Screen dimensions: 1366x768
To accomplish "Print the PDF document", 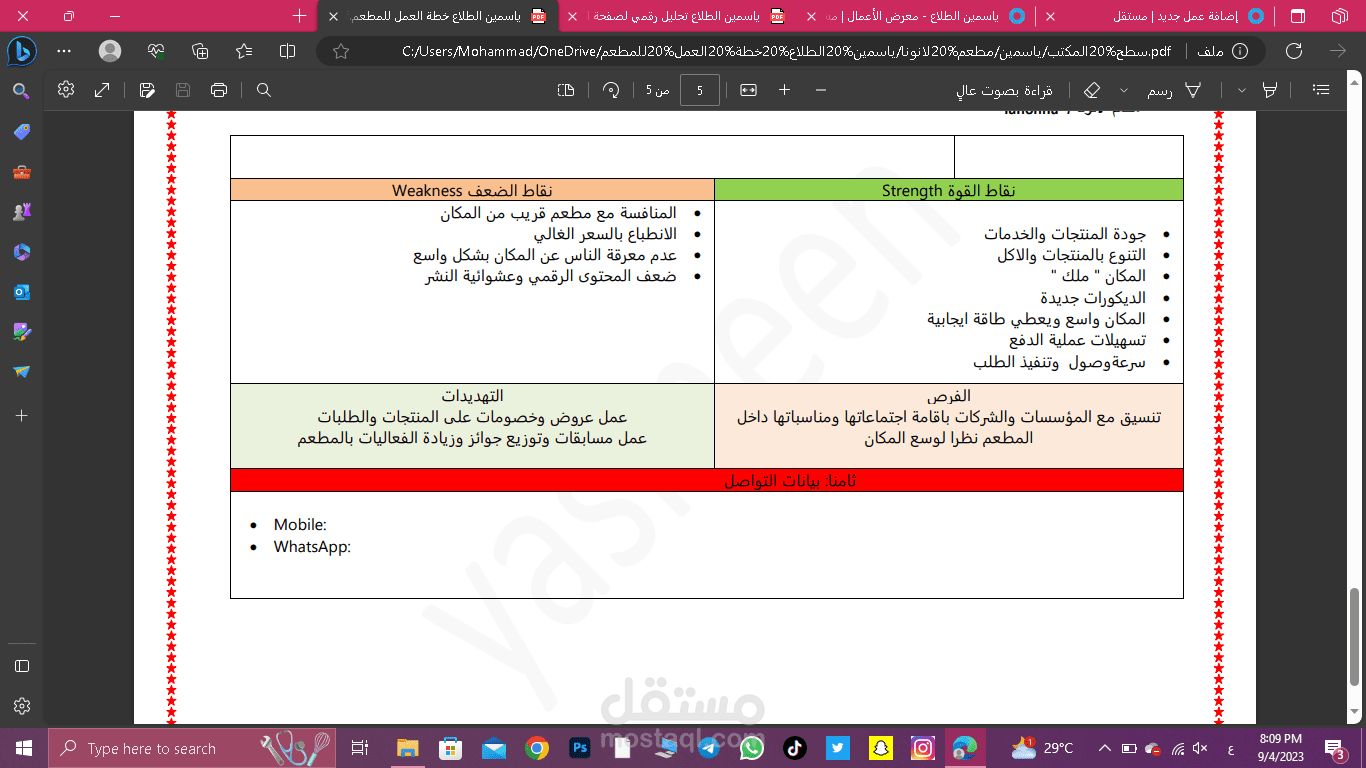I will click(219, 90).
